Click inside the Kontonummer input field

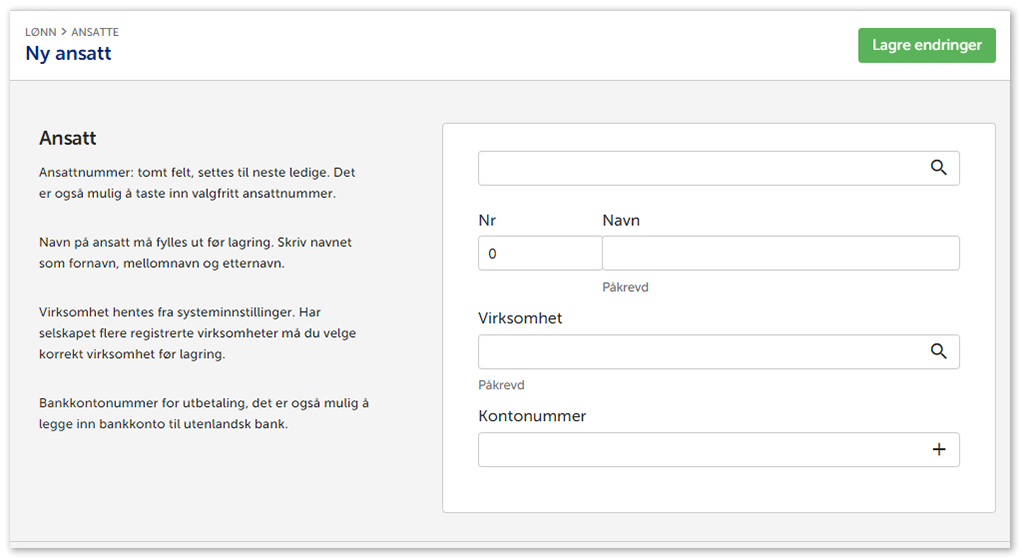click(x=700, y=450)
